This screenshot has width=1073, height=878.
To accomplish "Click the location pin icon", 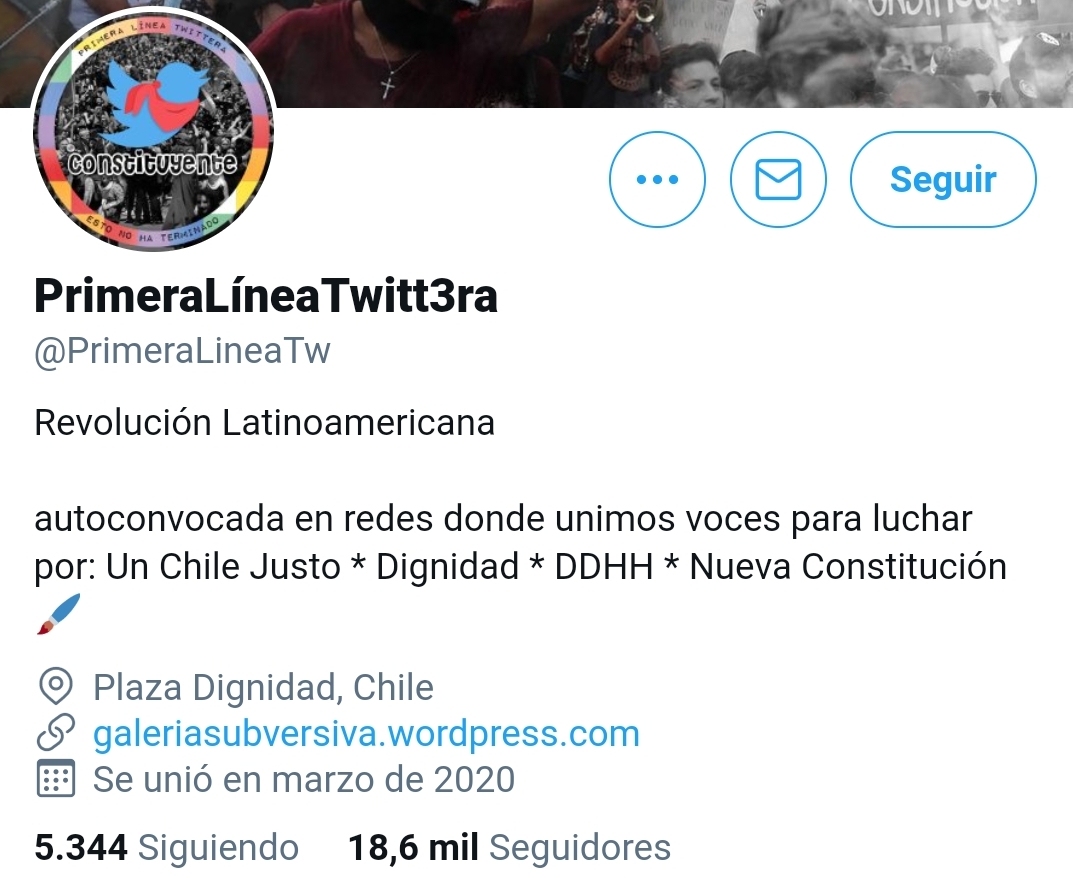I will tap(55, 686).
